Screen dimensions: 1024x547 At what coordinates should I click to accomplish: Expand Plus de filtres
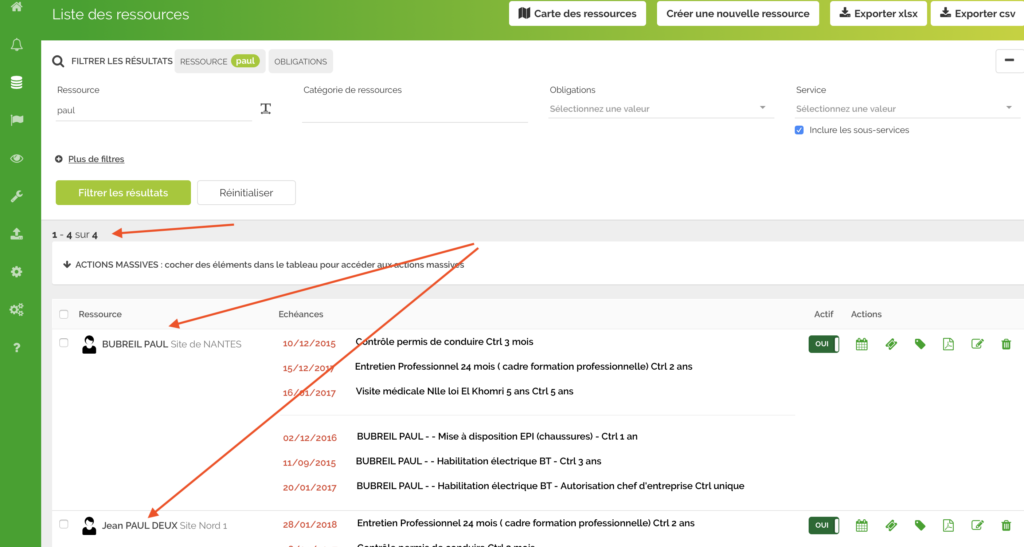(95, 159)
